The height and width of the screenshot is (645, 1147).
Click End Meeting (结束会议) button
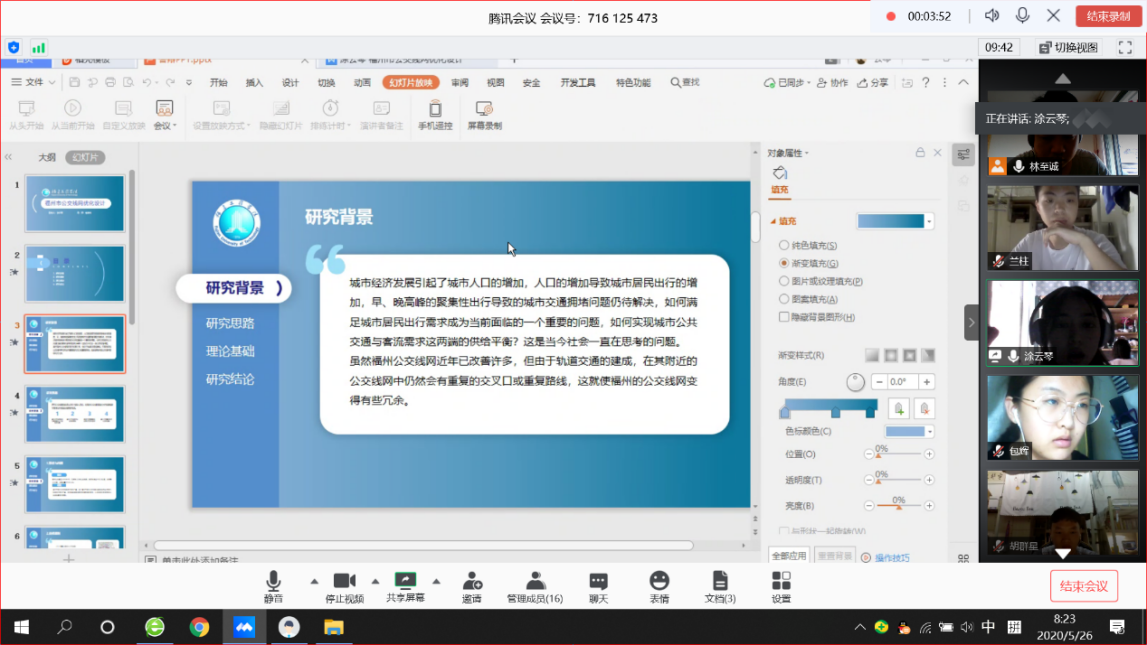click(x=1084, y=586)
